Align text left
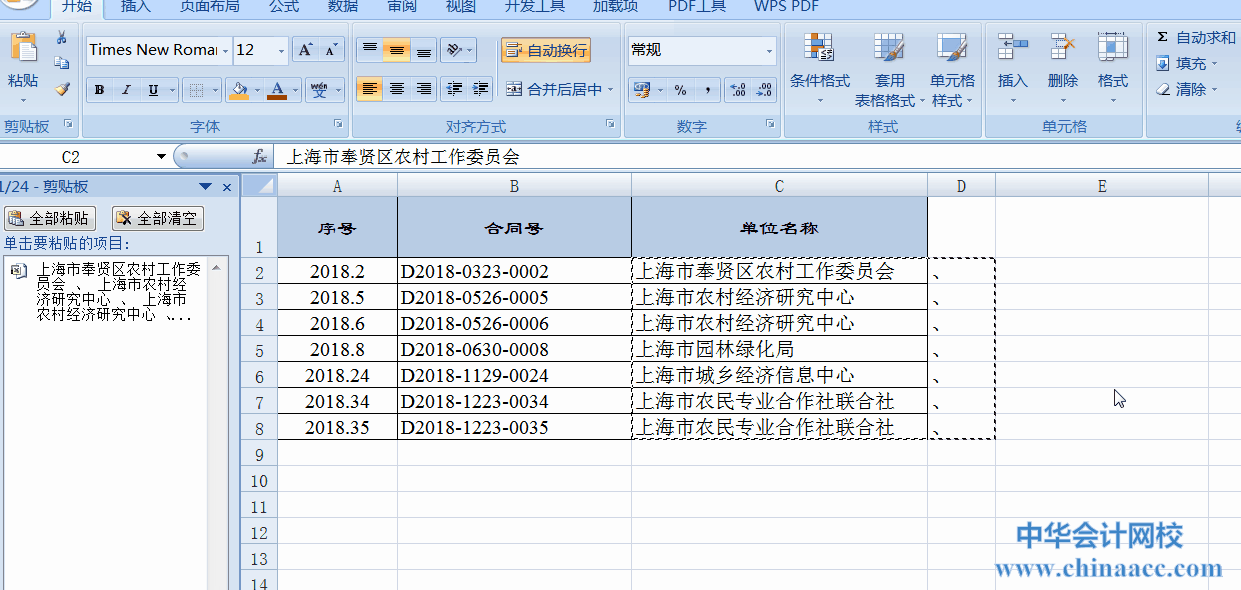 click(x=370, y=89)
